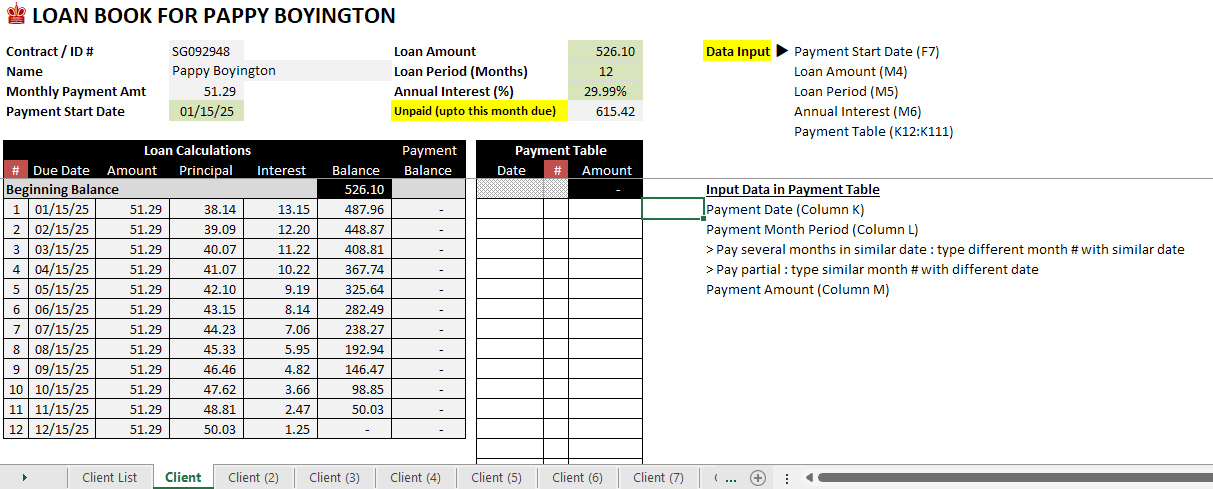
Task: Click the Principal column header
Action: click(x=206, y=170)
